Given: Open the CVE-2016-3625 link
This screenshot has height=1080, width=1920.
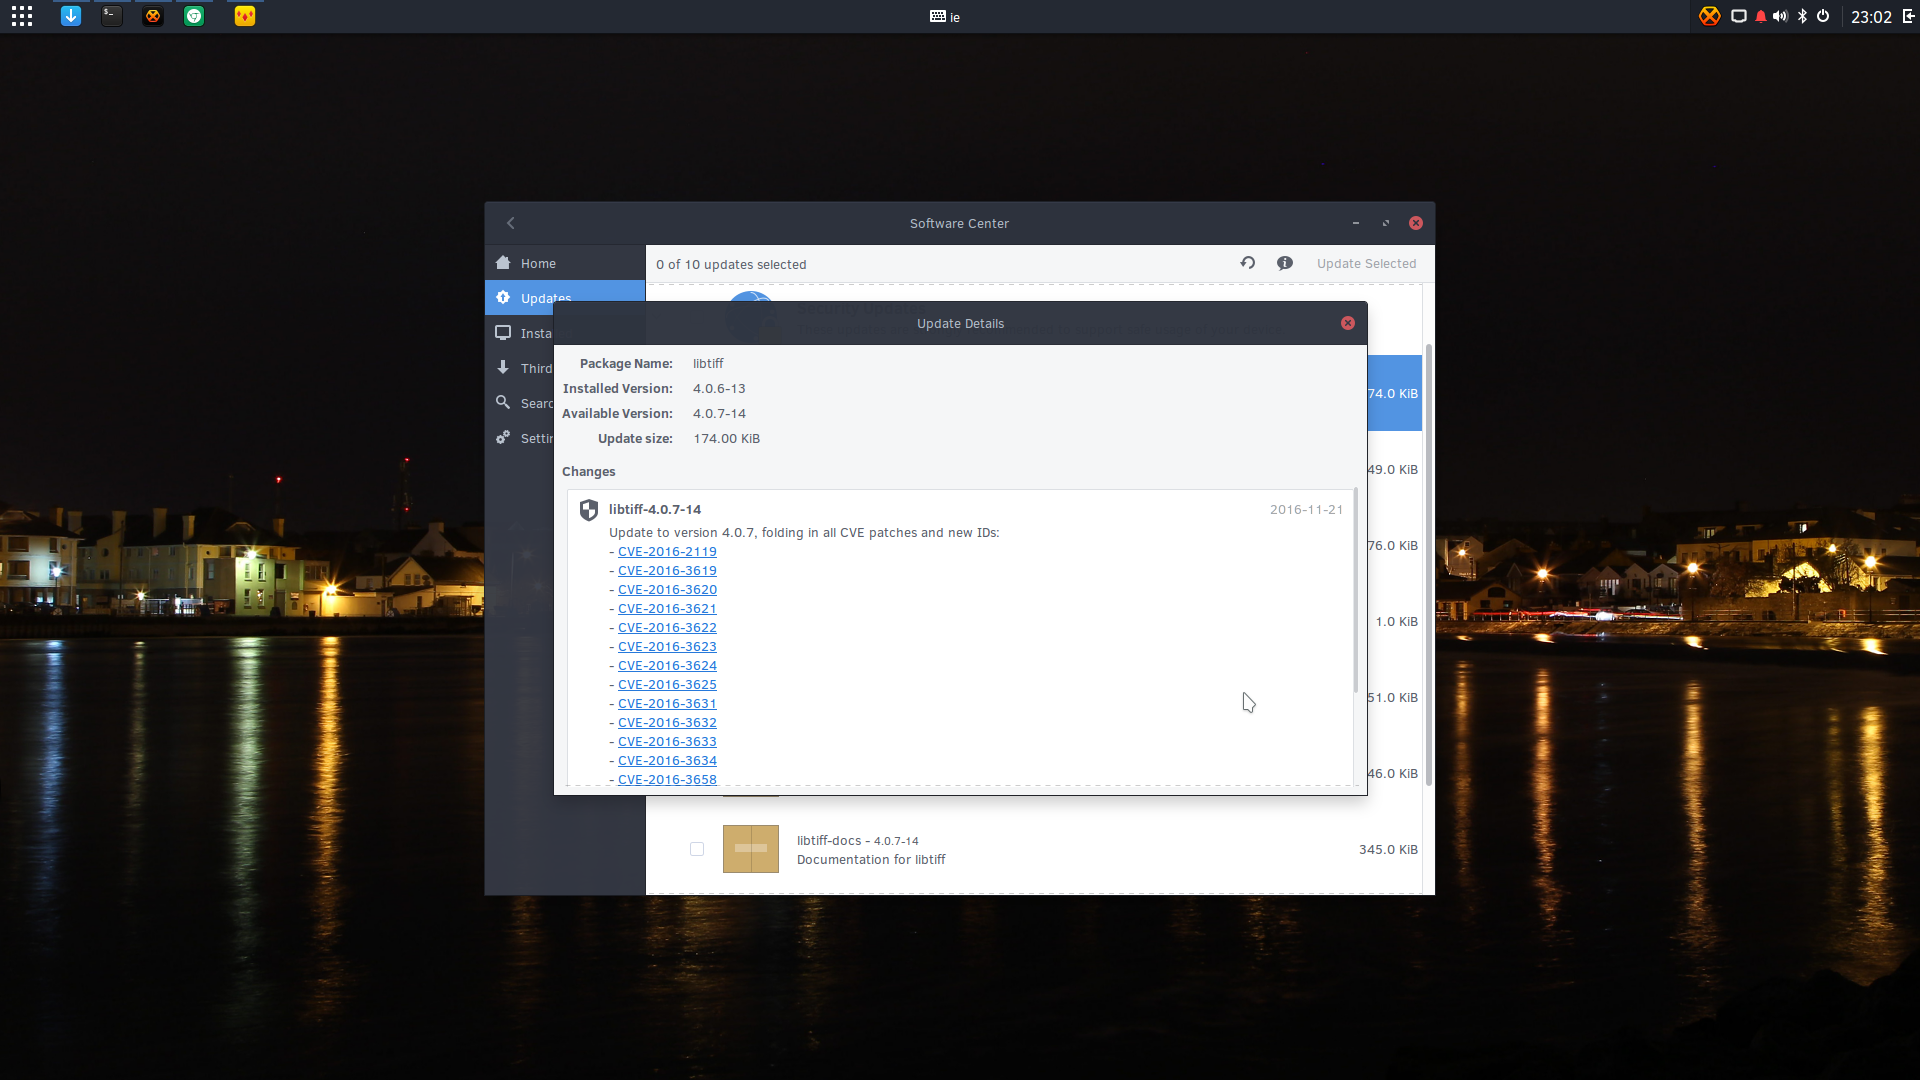Looking at the screenshot, I should click(x=667, y=685).
